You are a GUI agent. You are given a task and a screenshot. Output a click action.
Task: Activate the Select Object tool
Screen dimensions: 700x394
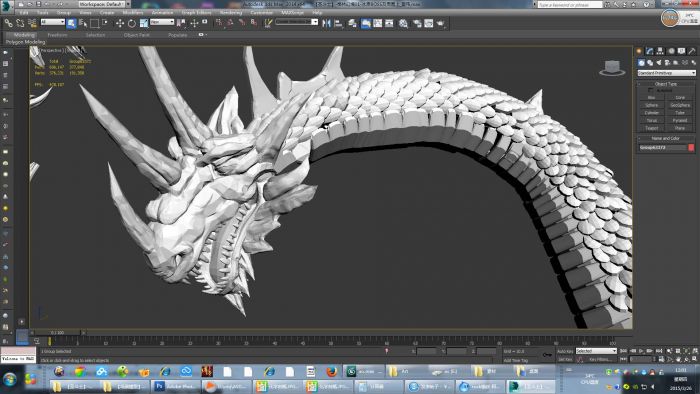pos(71,23)
